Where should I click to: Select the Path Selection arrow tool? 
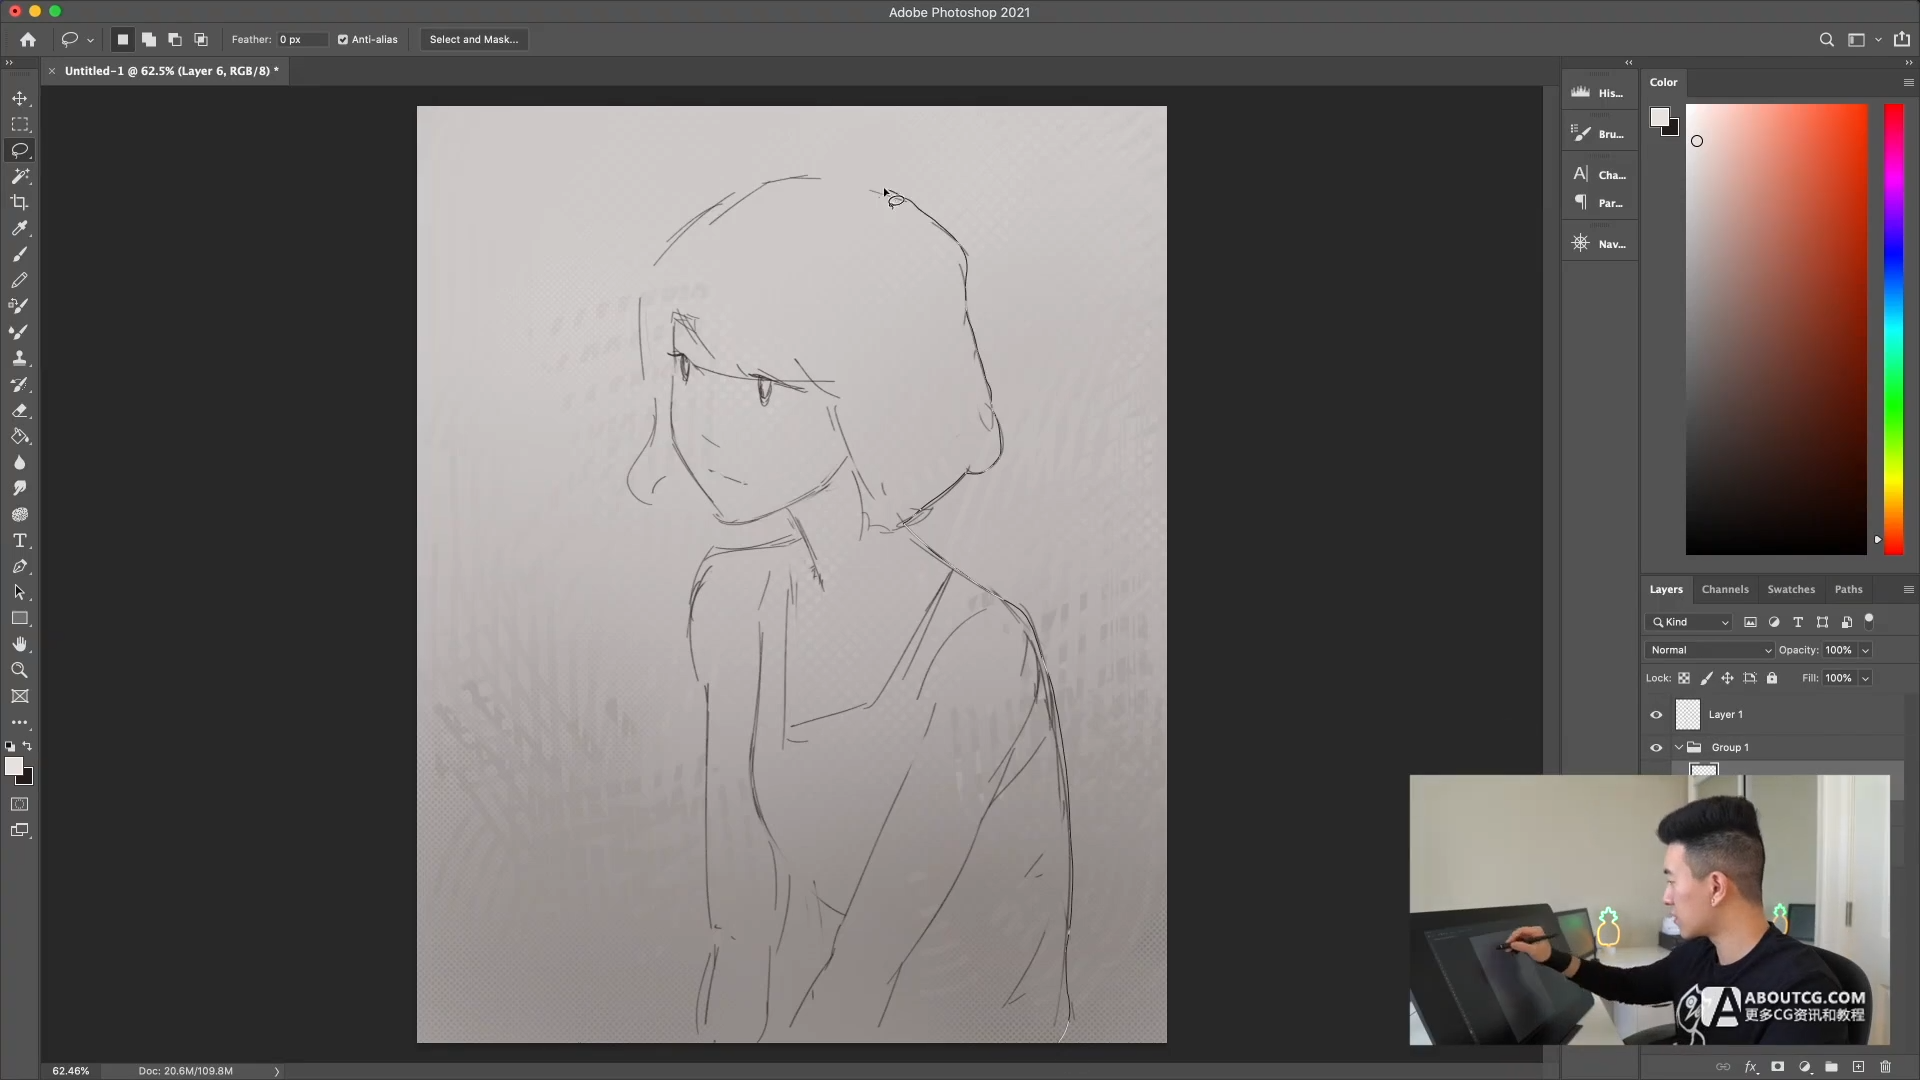click(20, 592)
